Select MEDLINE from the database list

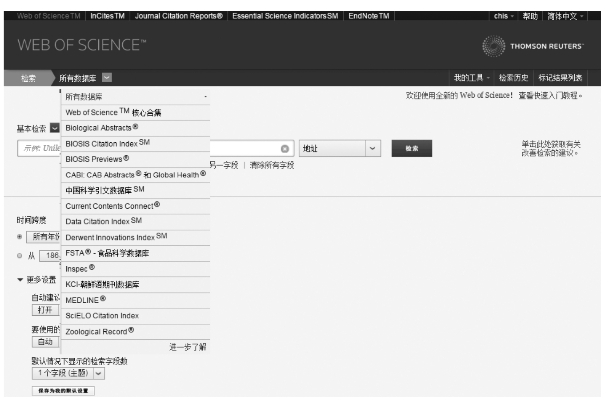[x=86, y=300]
